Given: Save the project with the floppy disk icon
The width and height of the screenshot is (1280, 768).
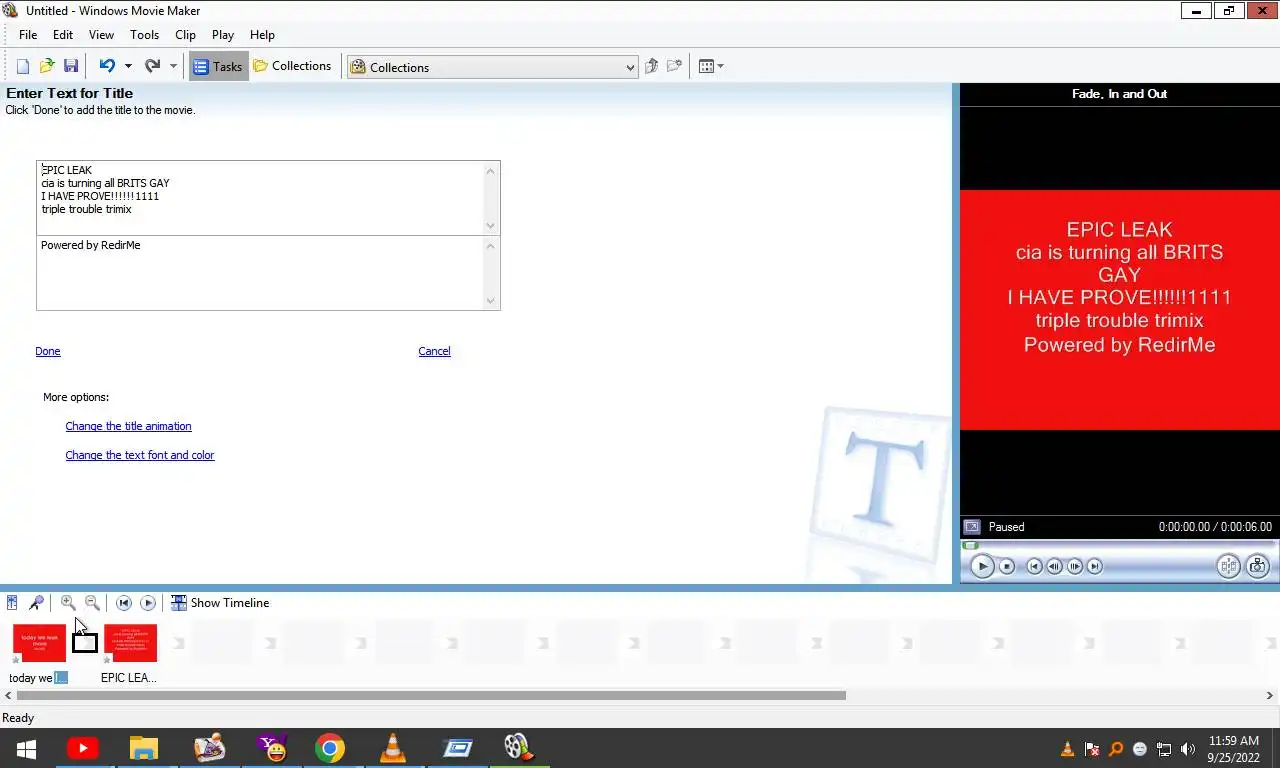Looking at the screenshot, I should coord(71,66).
